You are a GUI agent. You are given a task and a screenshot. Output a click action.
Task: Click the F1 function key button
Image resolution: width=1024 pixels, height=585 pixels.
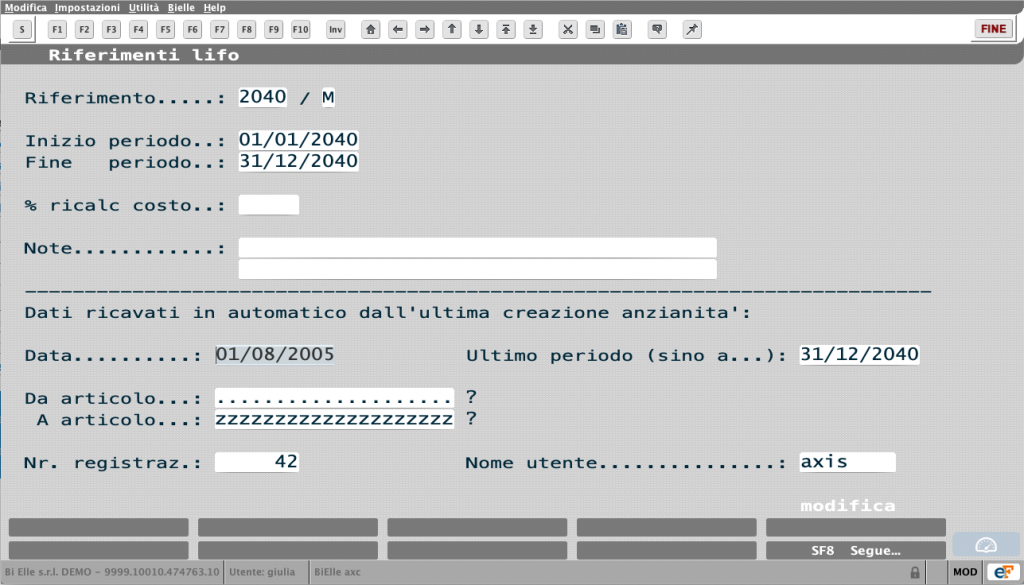pyautogui.click(x=57, y=29)
